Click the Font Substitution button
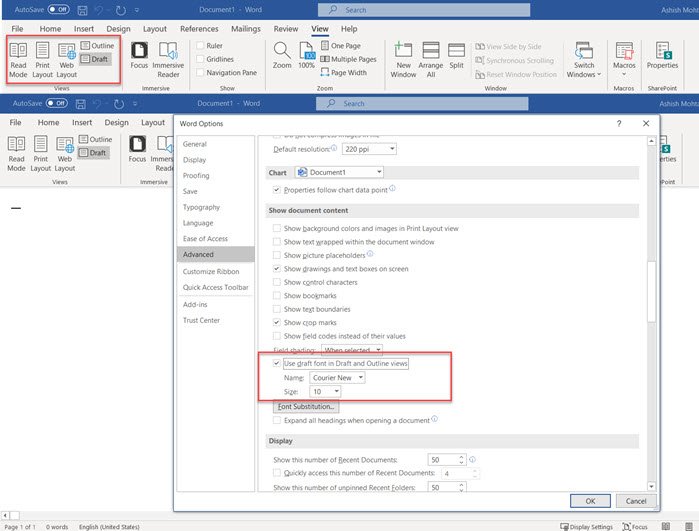The width and height of the screenshot is (699, 531). [x=306, y=407]
